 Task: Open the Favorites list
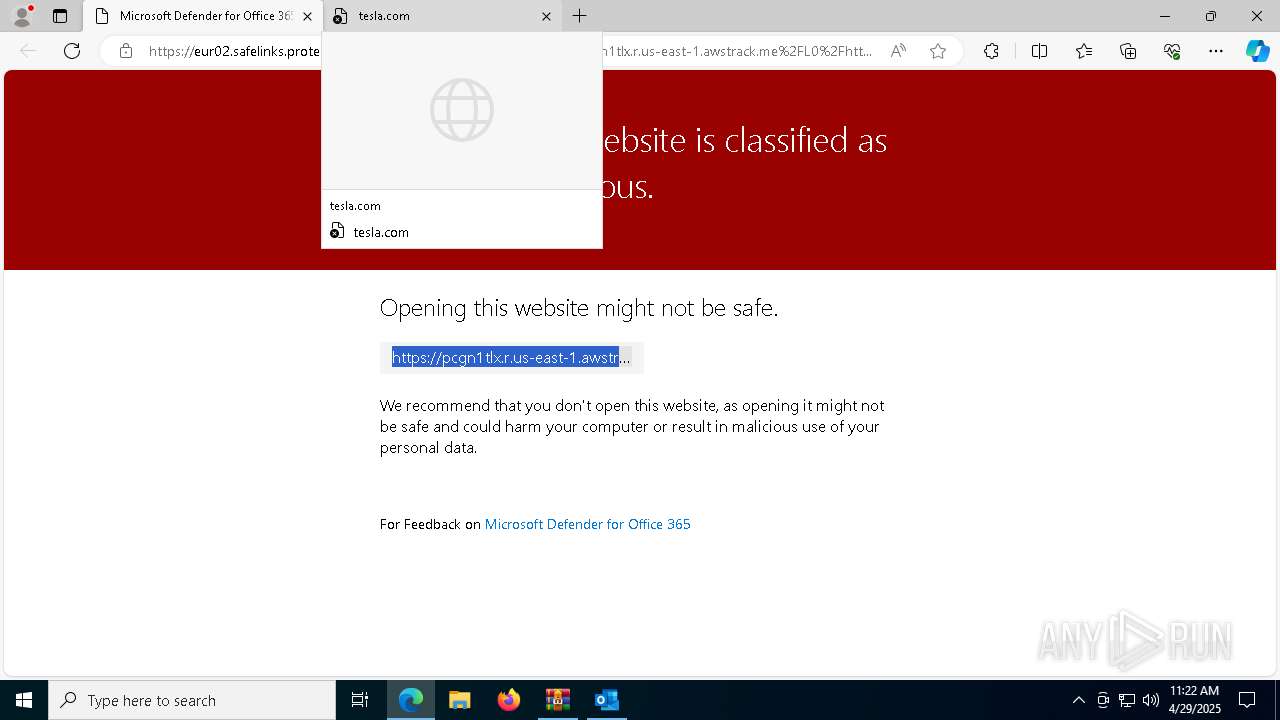point(1084,51)
